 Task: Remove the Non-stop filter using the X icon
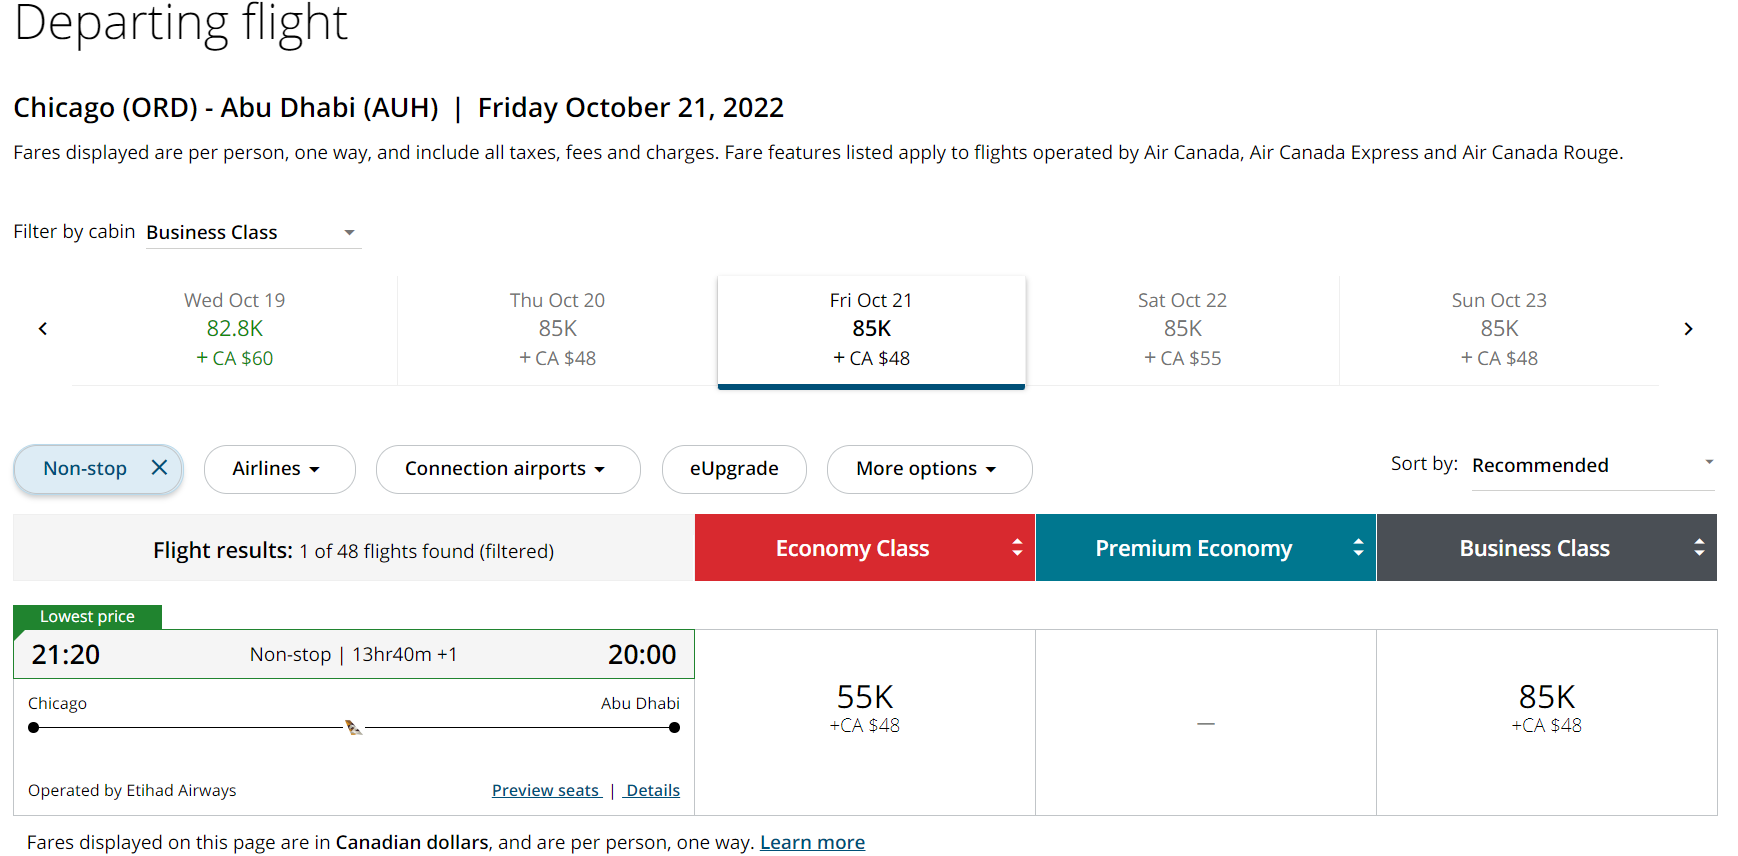[159, 467]
